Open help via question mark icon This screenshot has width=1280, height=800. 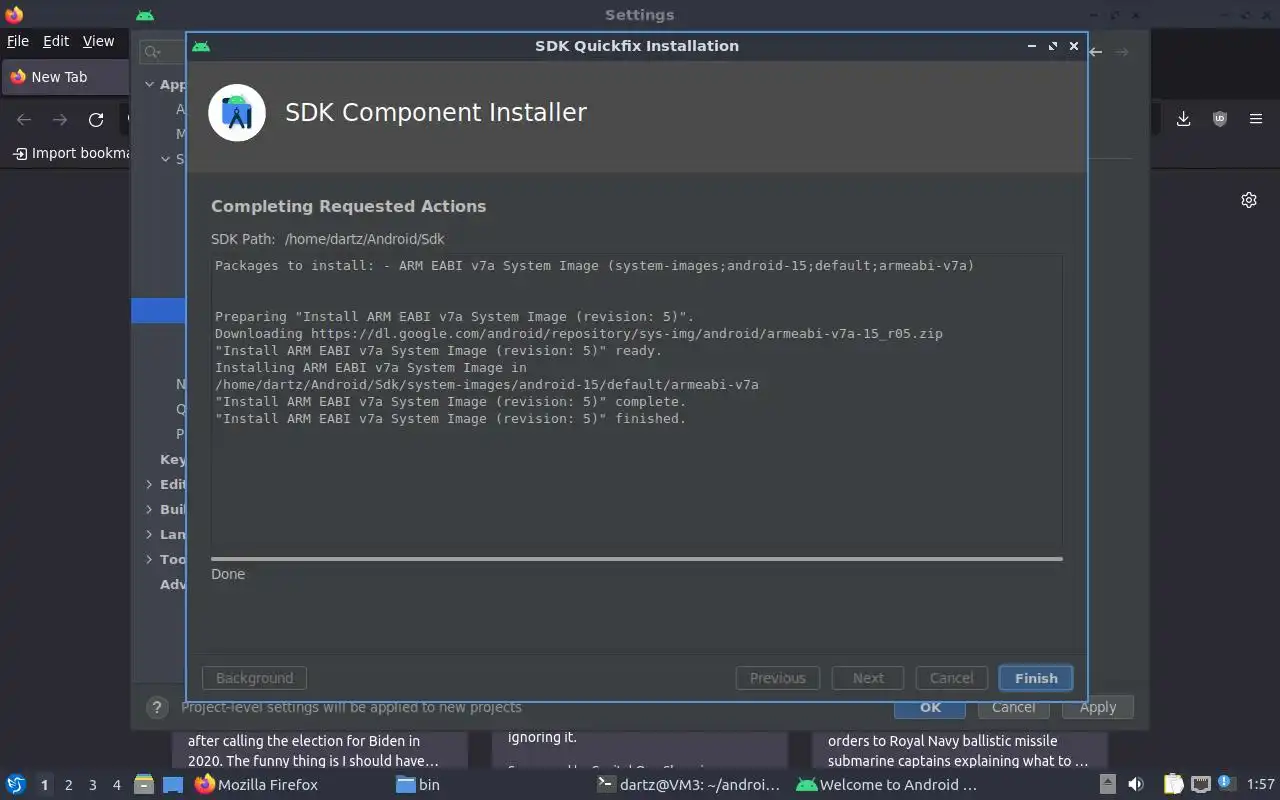[156, 707]
